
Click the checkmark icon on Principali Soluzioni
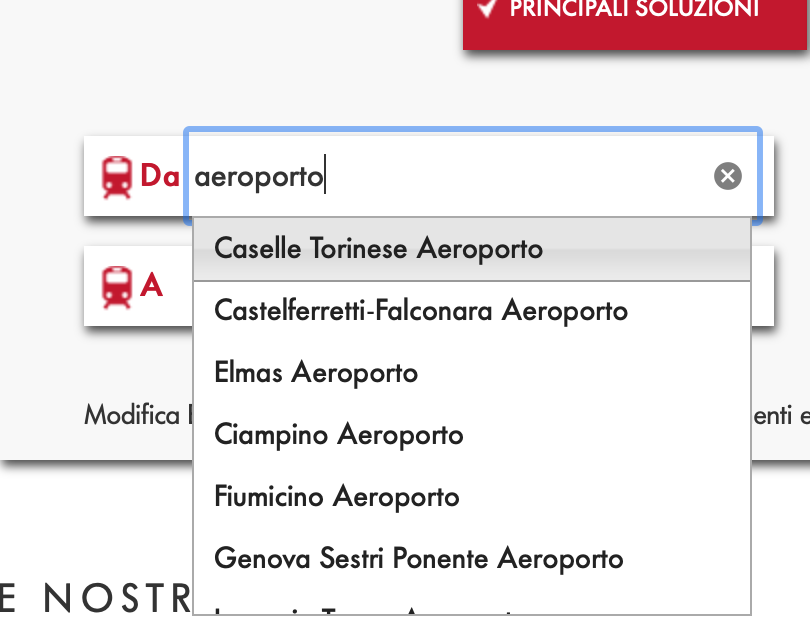[488, 9]
